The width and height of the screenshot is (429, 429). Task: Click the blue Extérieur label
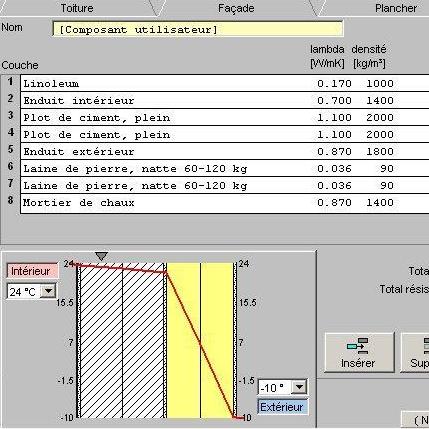click(x=282, y=407)
